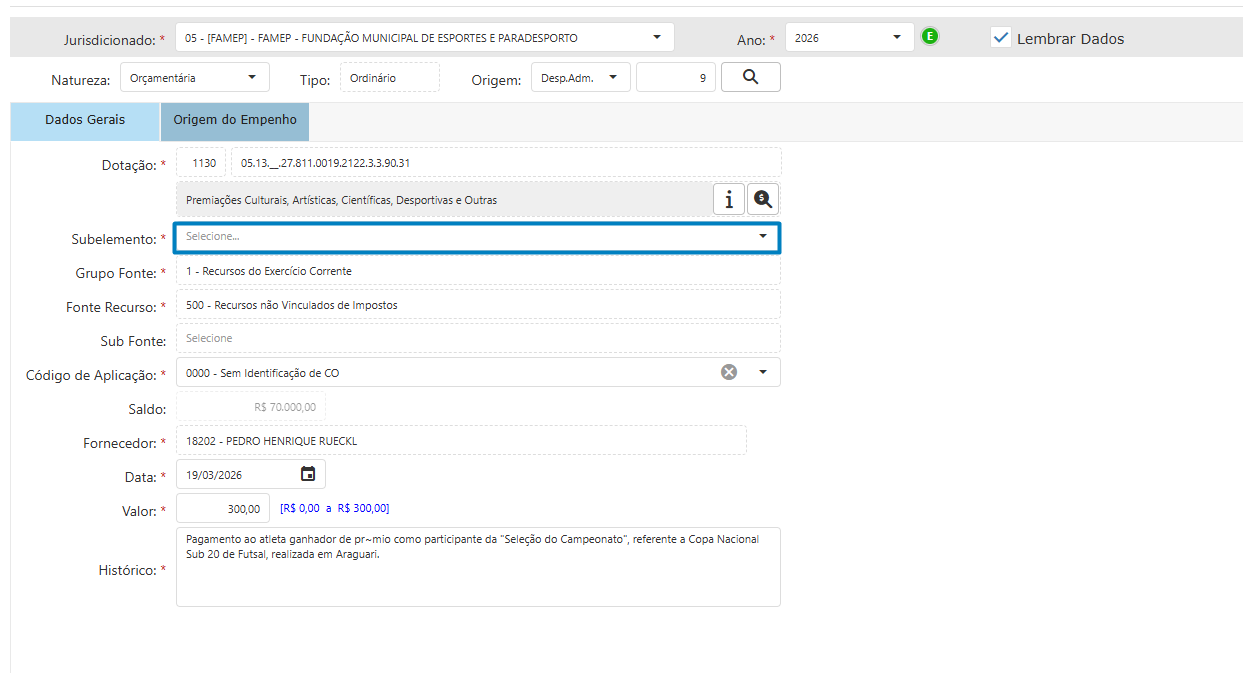Image resolution: width=1243 pixels, height=673 pixels.
Task: Click the Origem number field showing 9
Action: pyautogui.click(x=676, y=77)
